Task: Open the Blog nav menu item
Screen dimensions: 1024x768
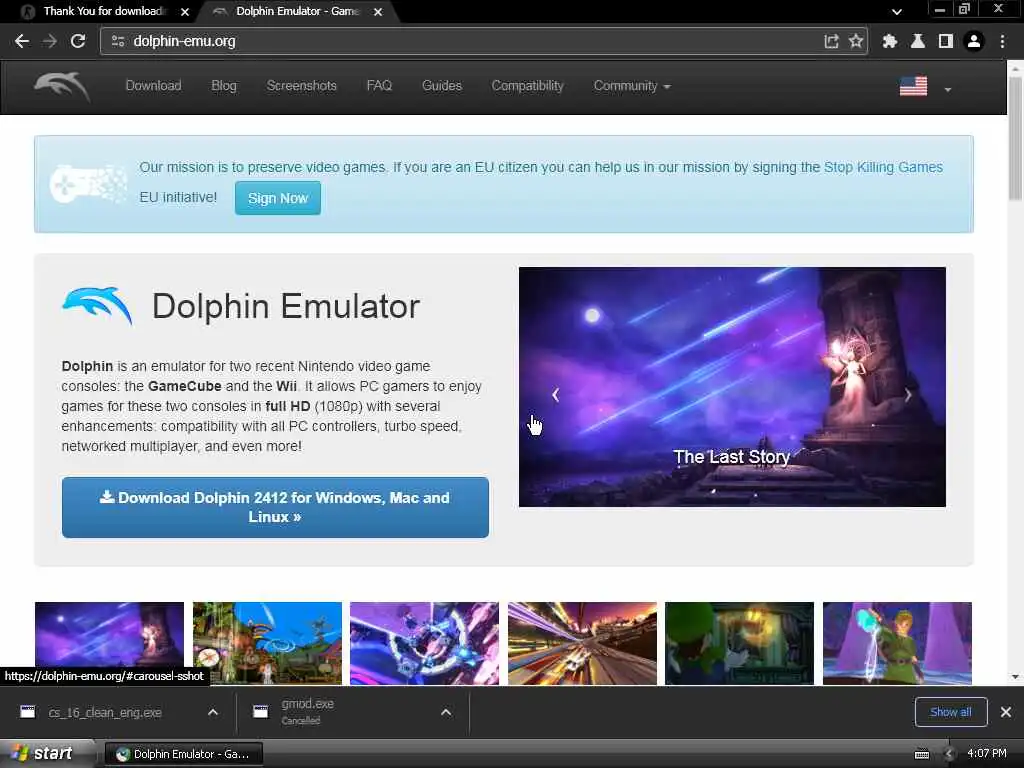Action: pos(224,86)
